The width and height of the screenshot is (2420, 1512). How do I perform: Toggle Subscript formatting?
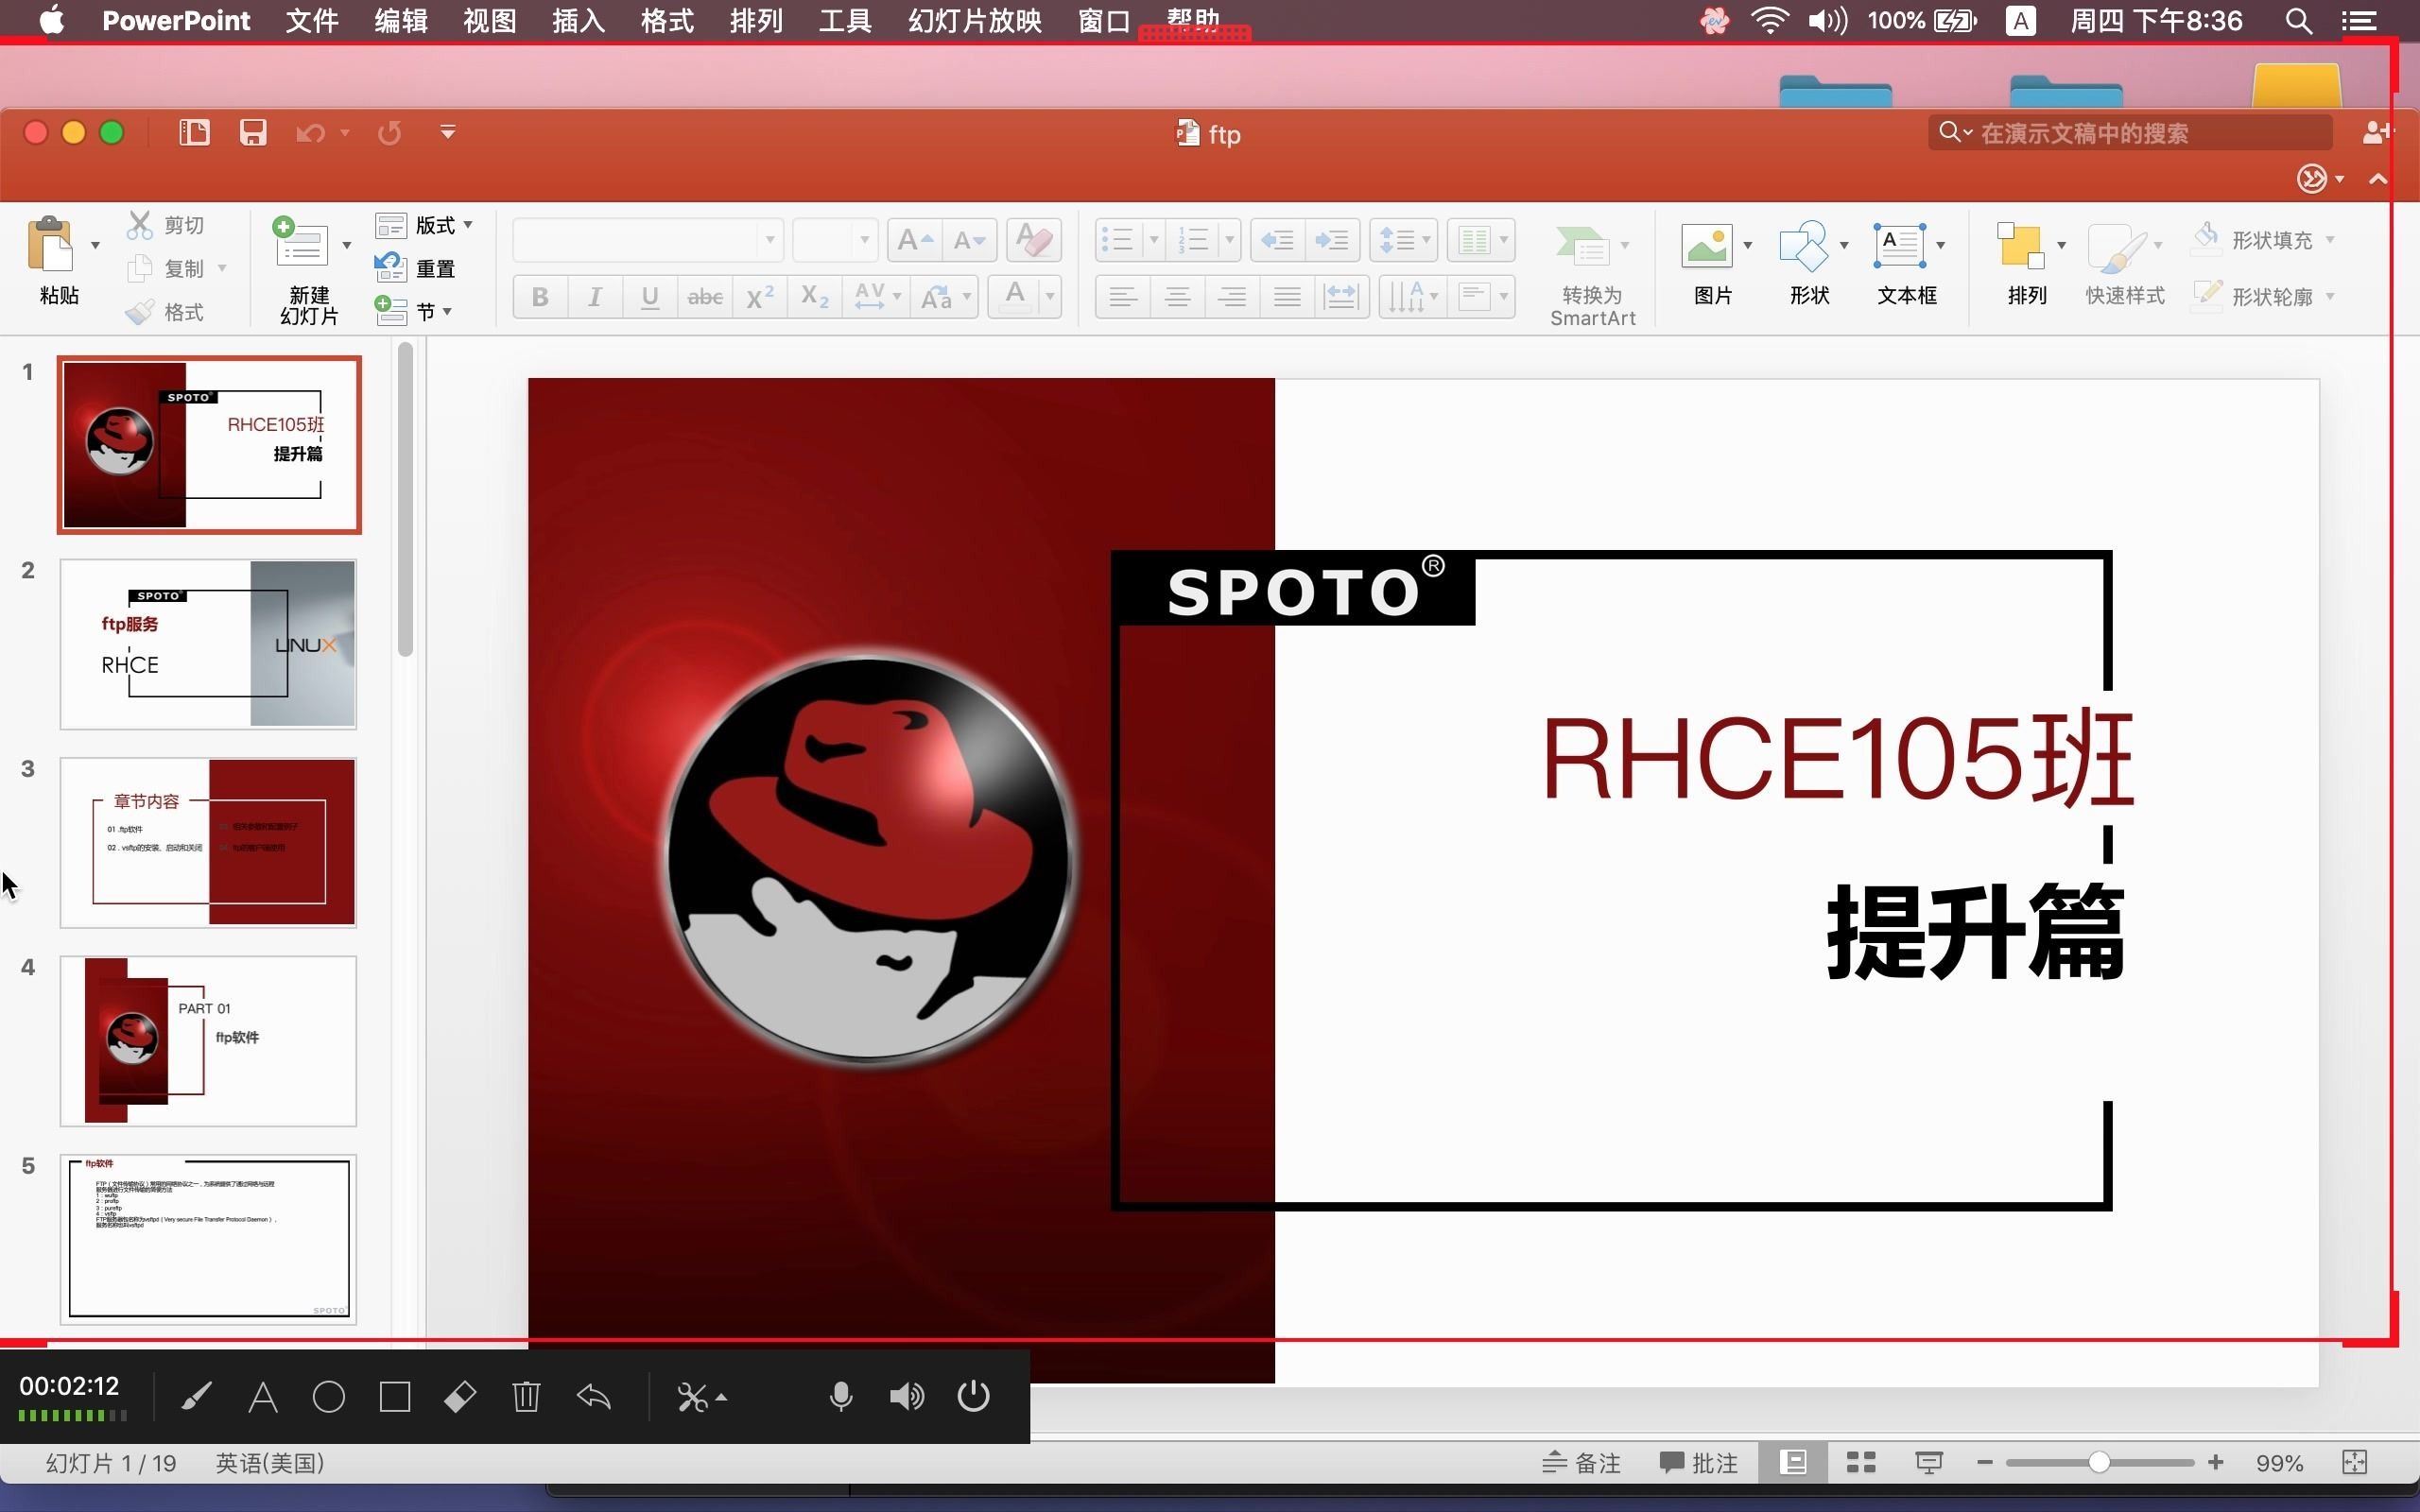click(815, 296)
